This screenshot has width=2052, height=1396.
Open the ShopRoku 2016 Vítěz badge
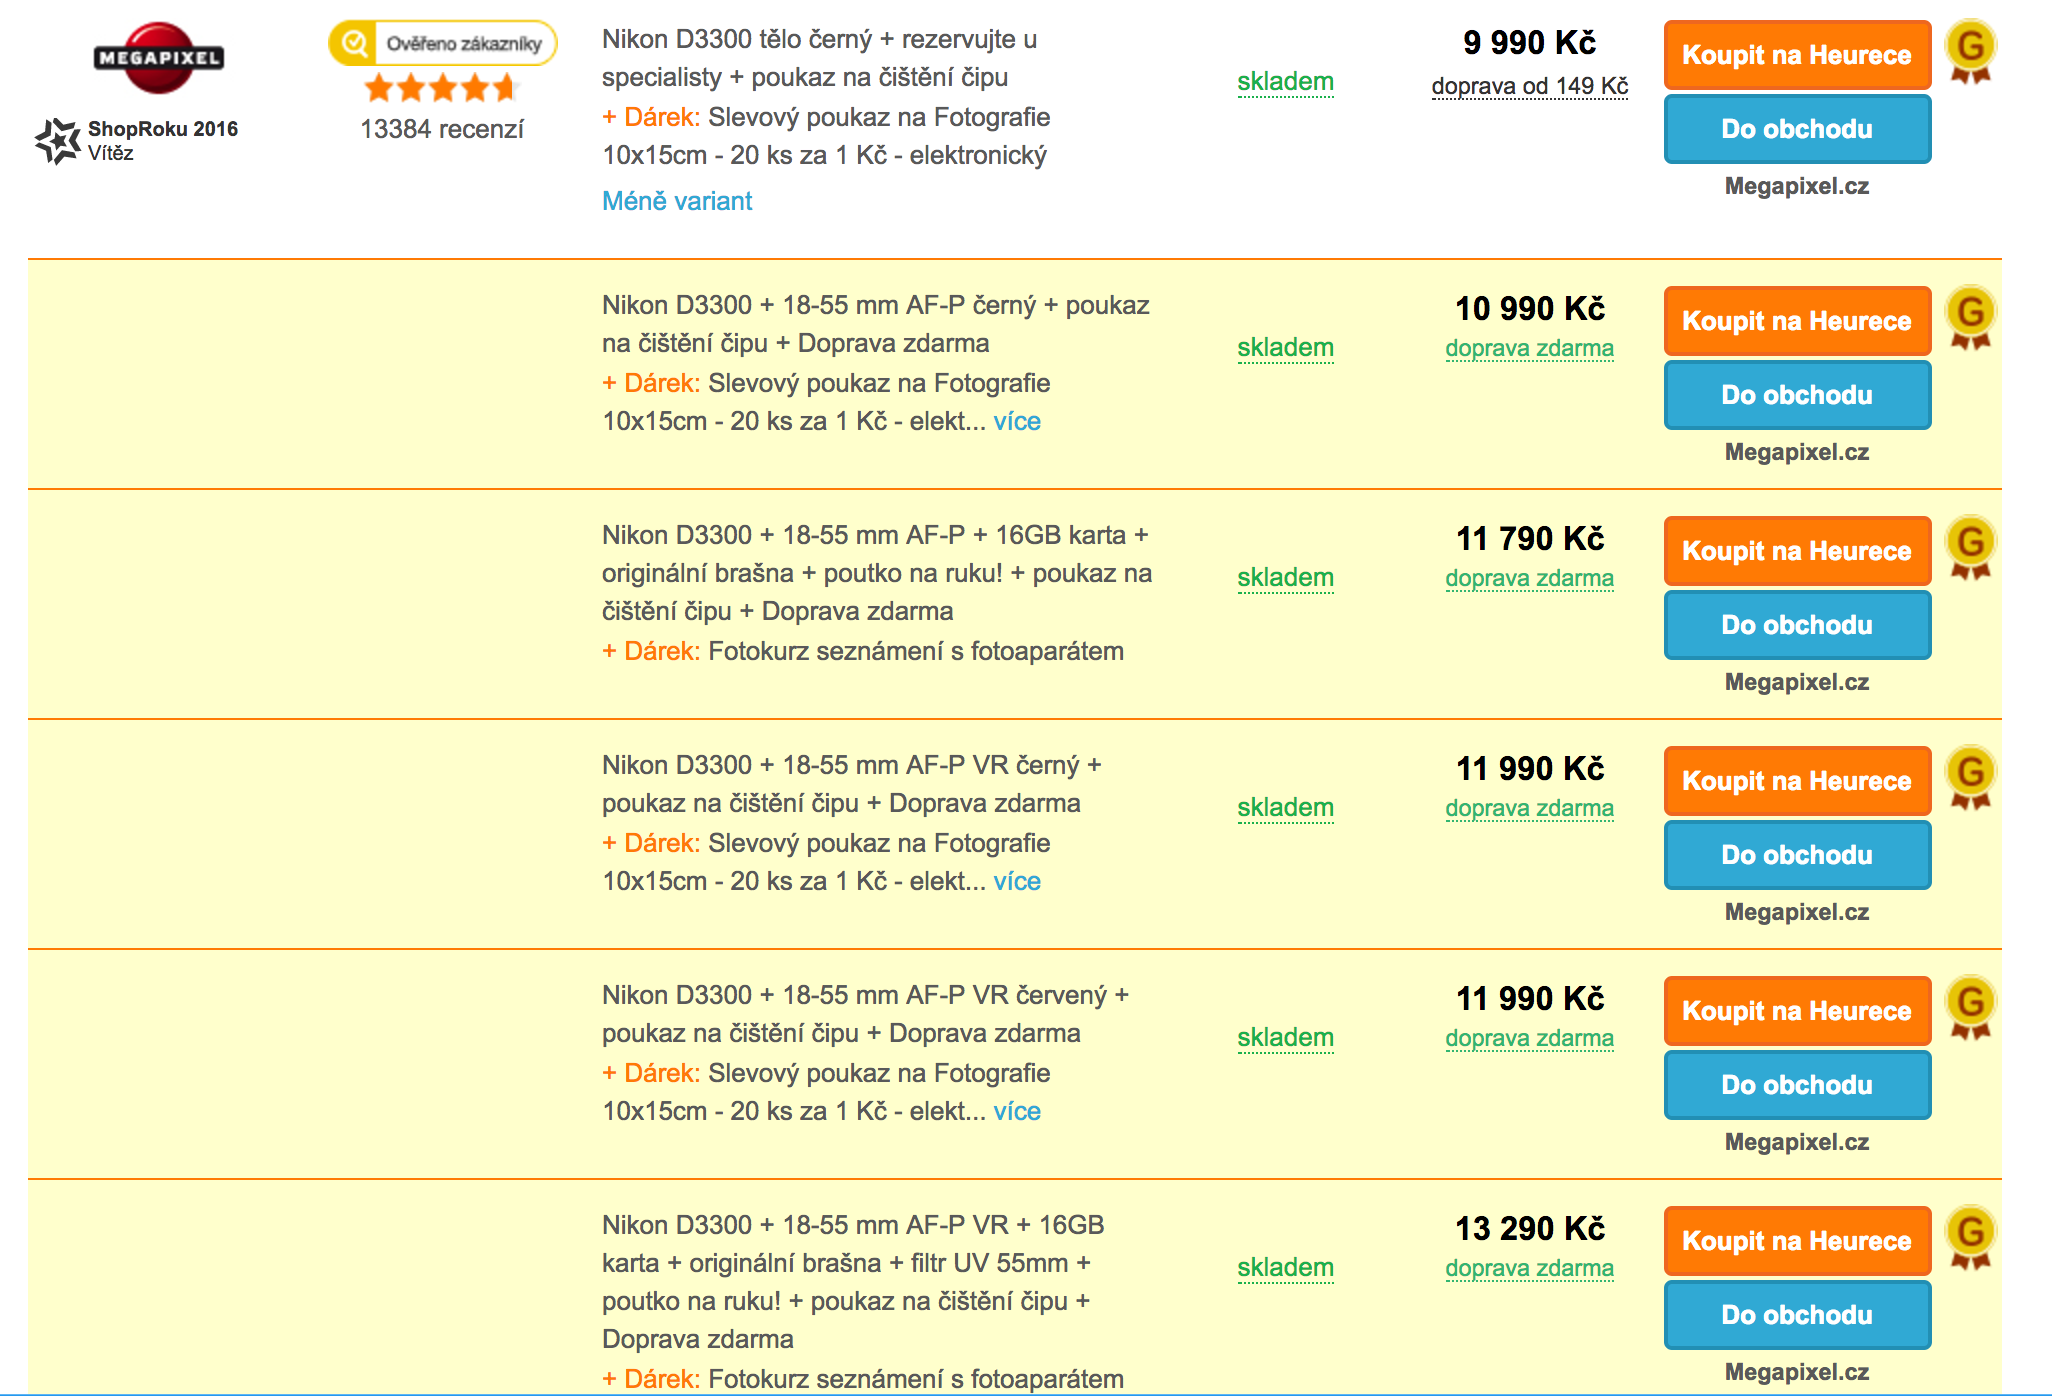(137, 140)
